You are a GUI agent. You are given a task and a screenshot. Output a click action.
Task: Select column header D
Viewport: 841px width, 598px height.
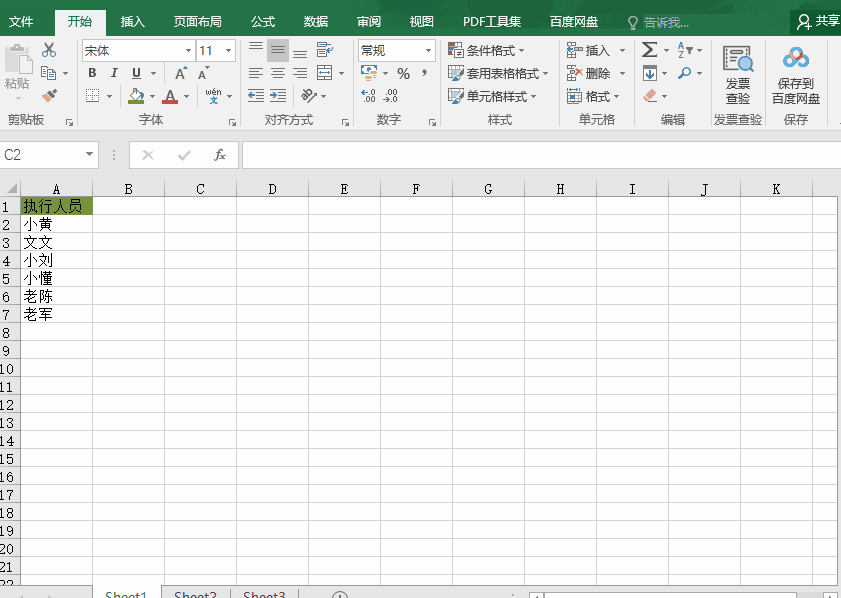[272, 189]
